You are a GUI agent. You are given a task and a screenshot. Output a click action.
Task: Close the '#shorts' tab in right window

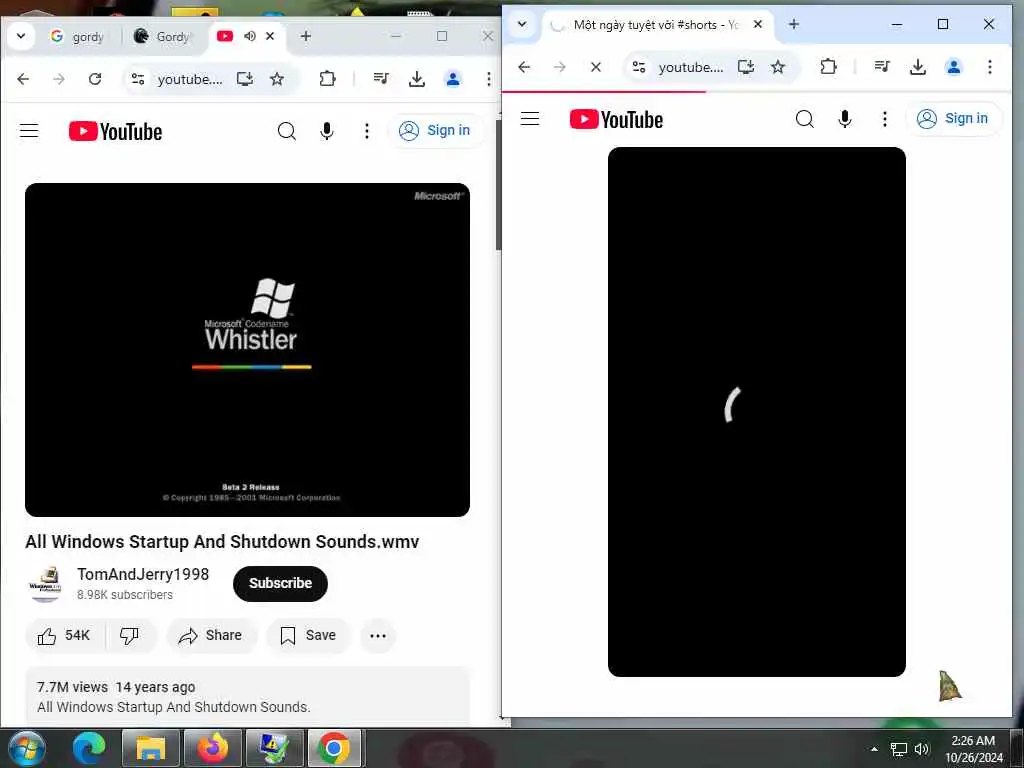pyautogui.click(x=758, y=24)
